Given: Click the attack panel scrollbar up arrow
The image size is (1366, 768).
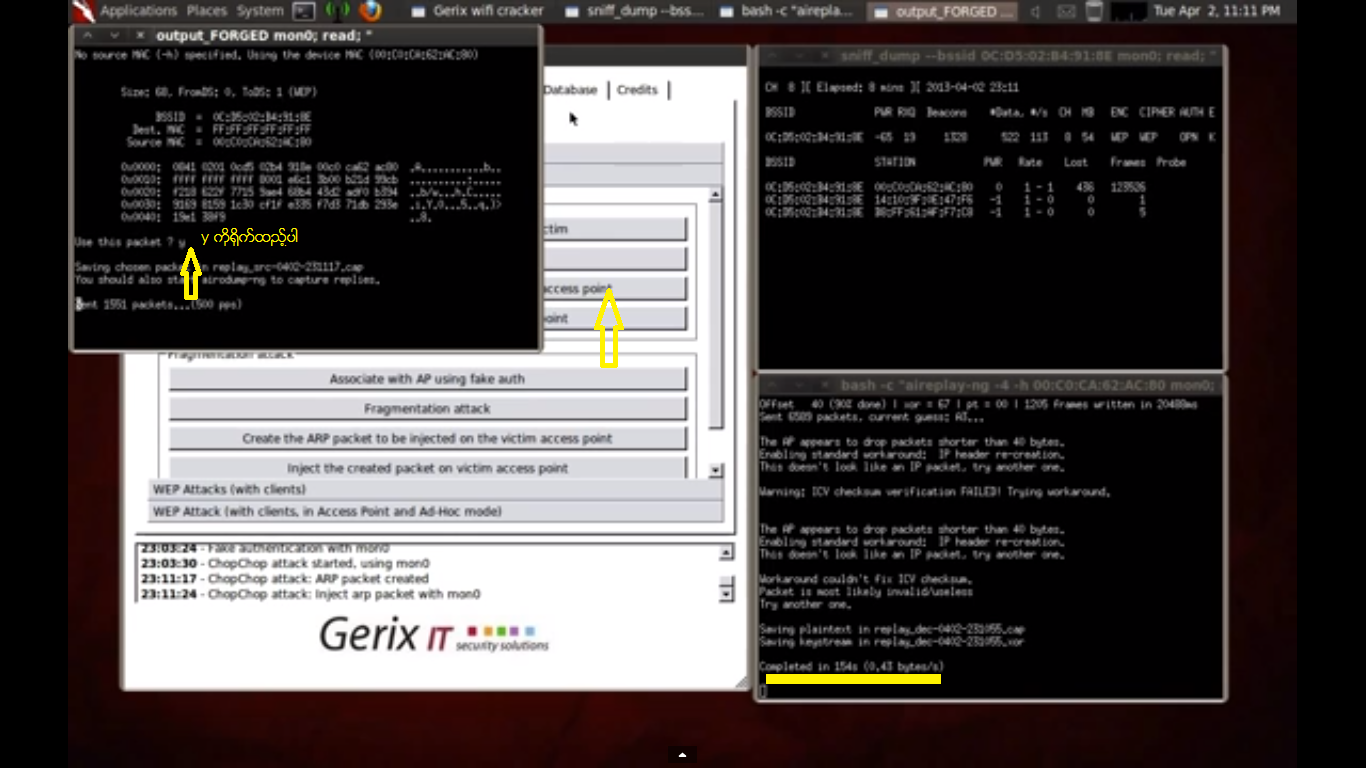Looking at the screenshot, I should [715, 196].
